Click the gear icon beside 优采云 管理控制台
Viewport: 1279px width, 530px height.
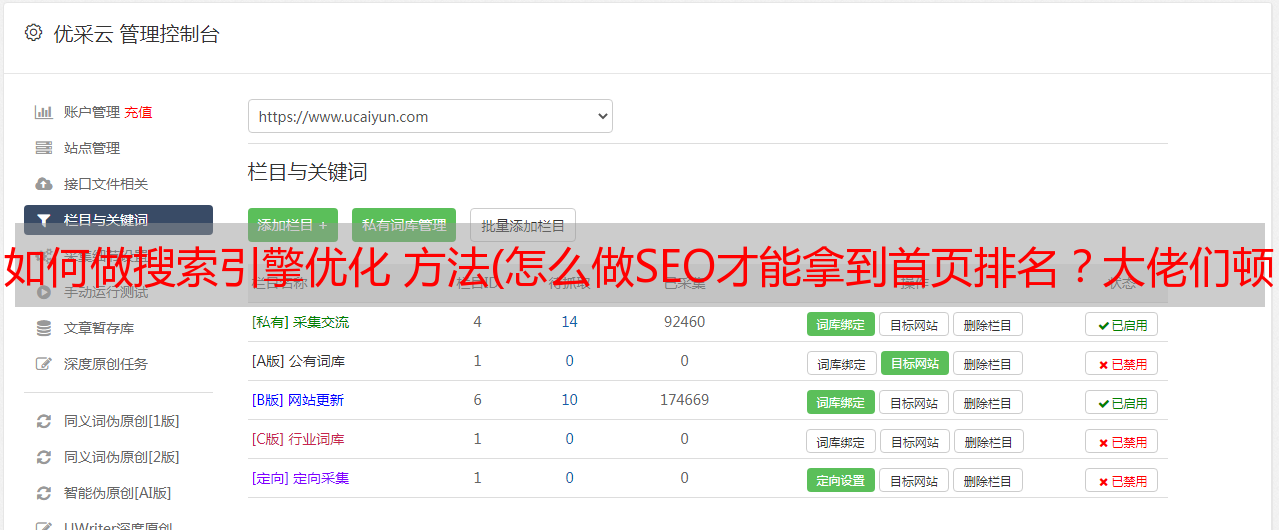33,33
